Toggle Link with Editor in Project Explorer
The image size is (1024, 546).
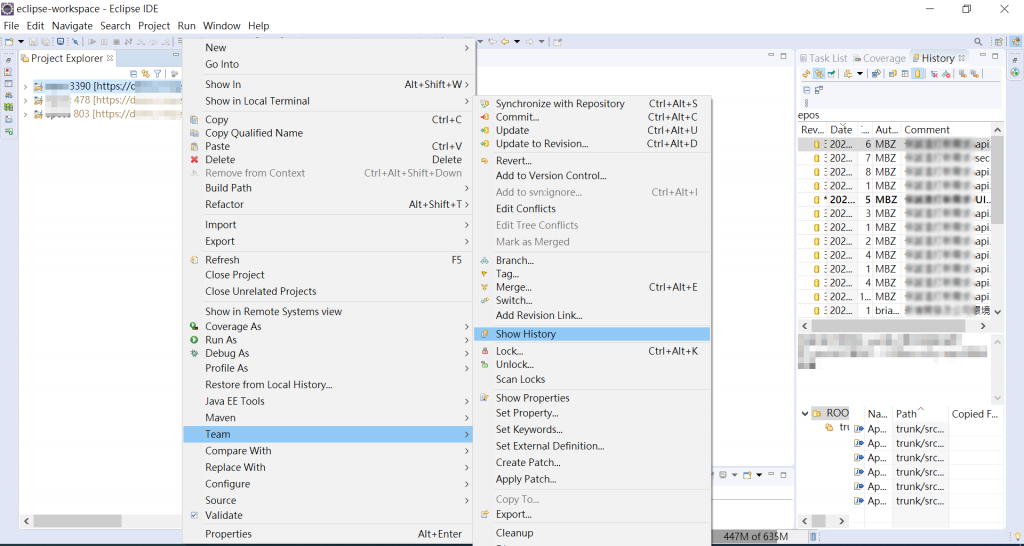(146, 74)
